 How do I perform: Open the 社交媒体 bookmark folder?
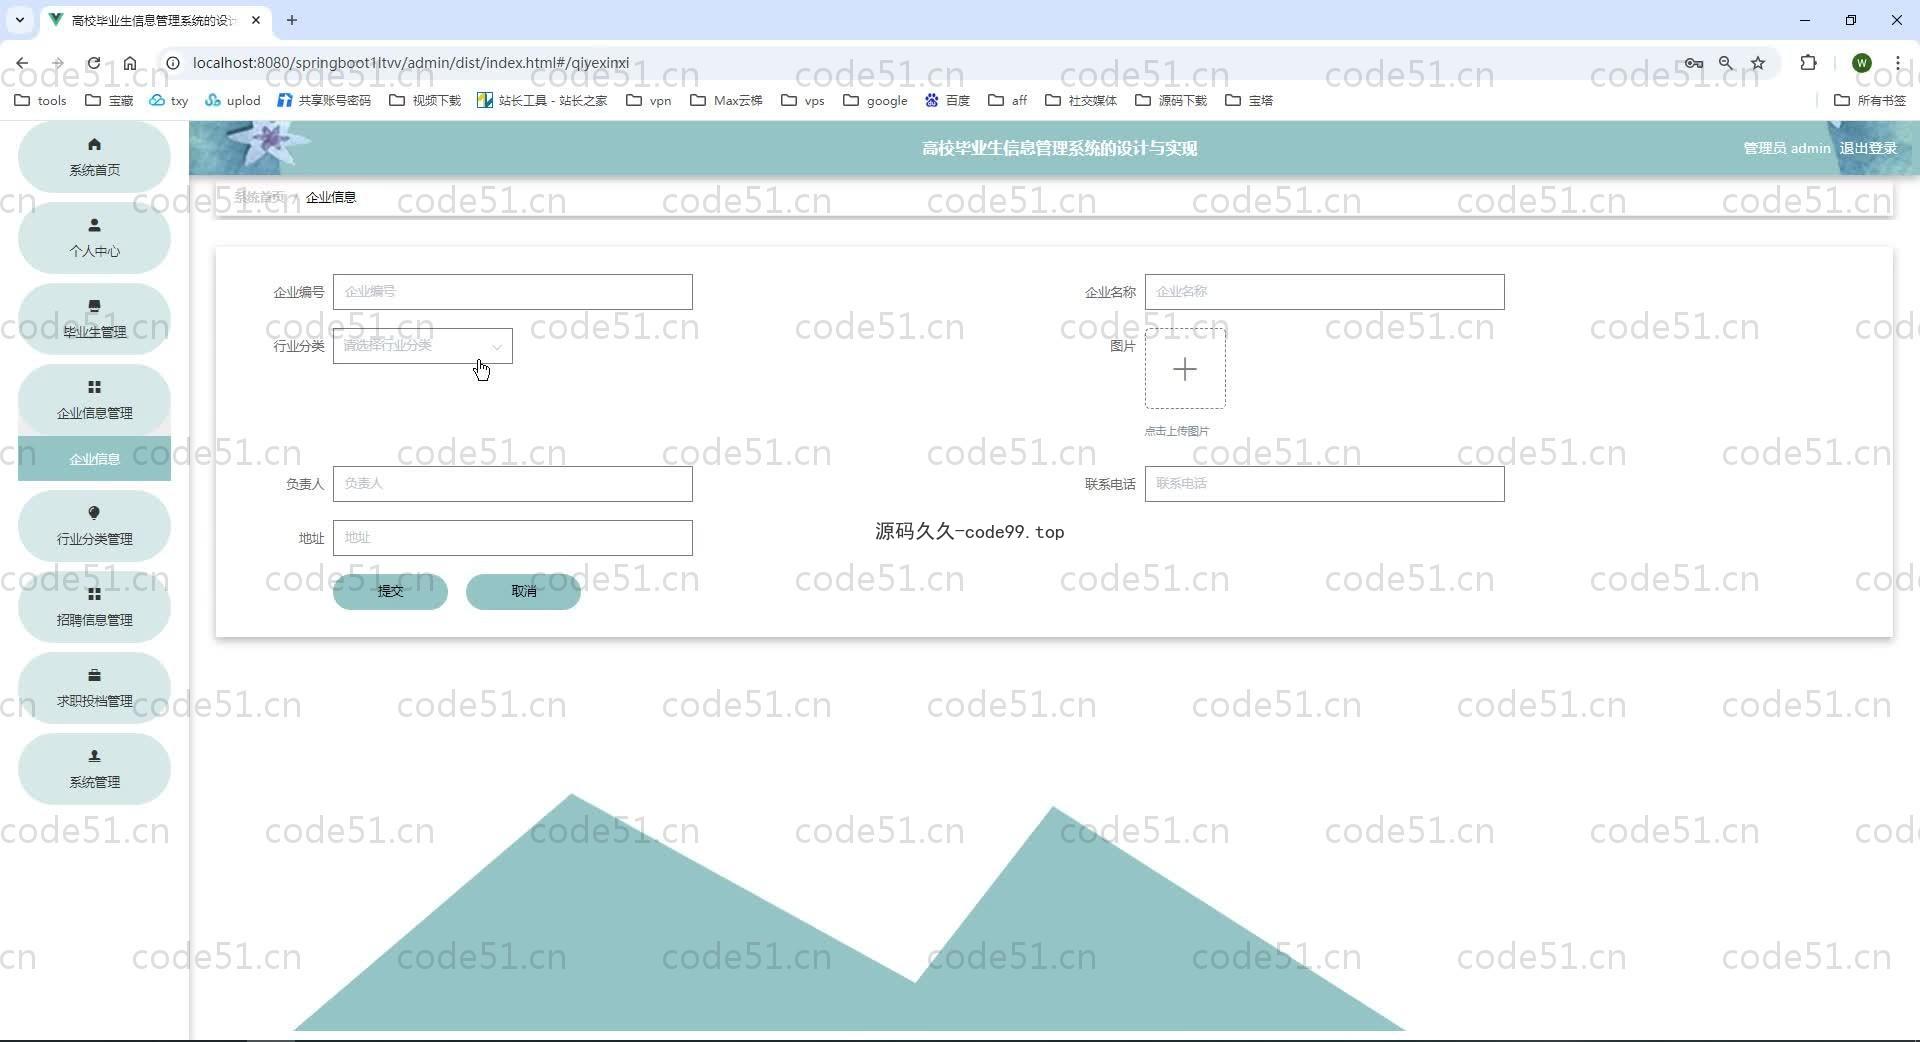1081,100
